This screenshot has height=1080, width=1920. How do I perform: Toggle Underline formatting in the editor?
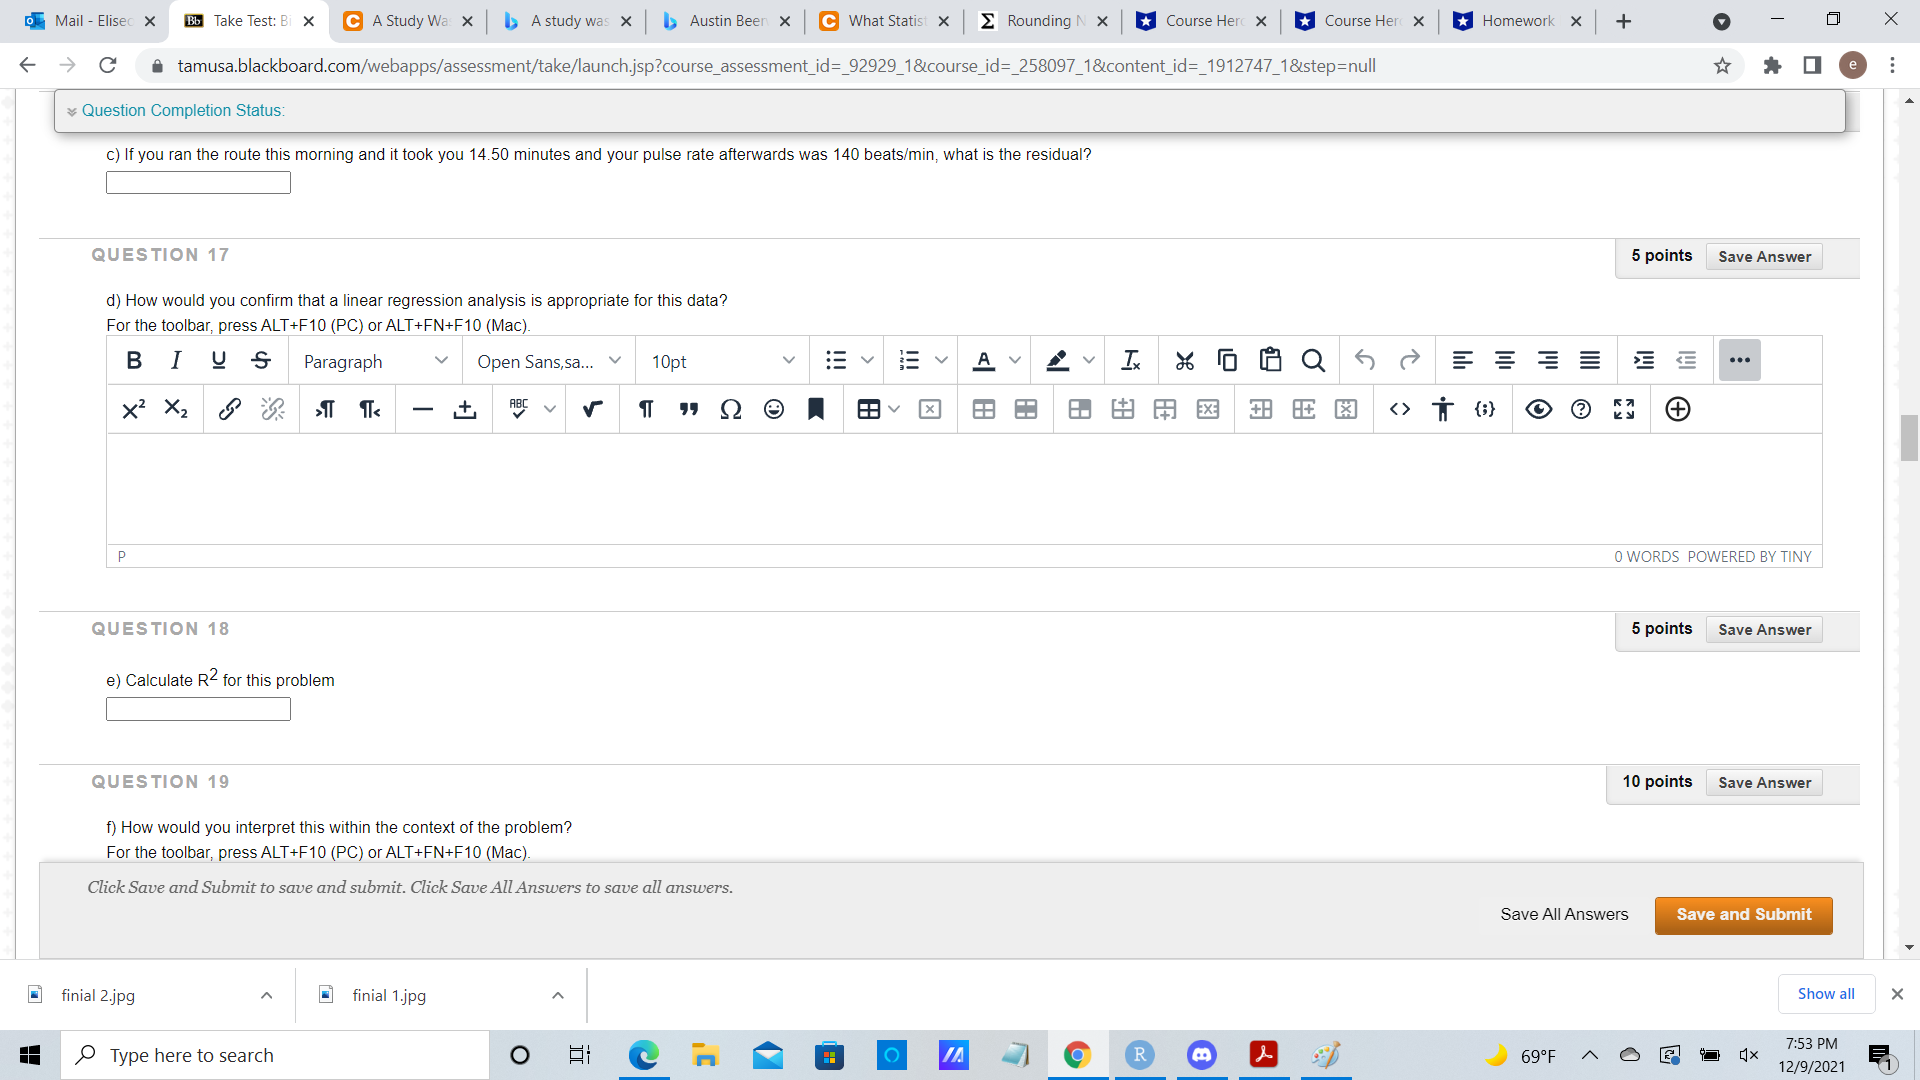click(x=218, y=361)
